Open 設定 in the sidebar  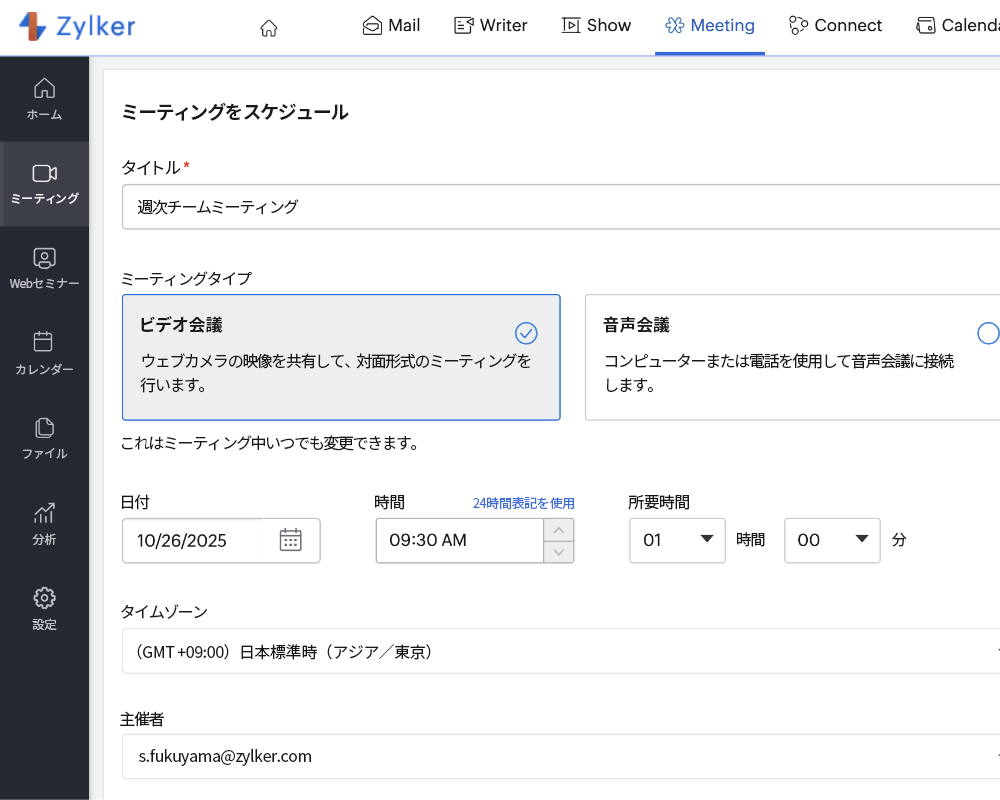pyautogui.click(x=44, y=609)
